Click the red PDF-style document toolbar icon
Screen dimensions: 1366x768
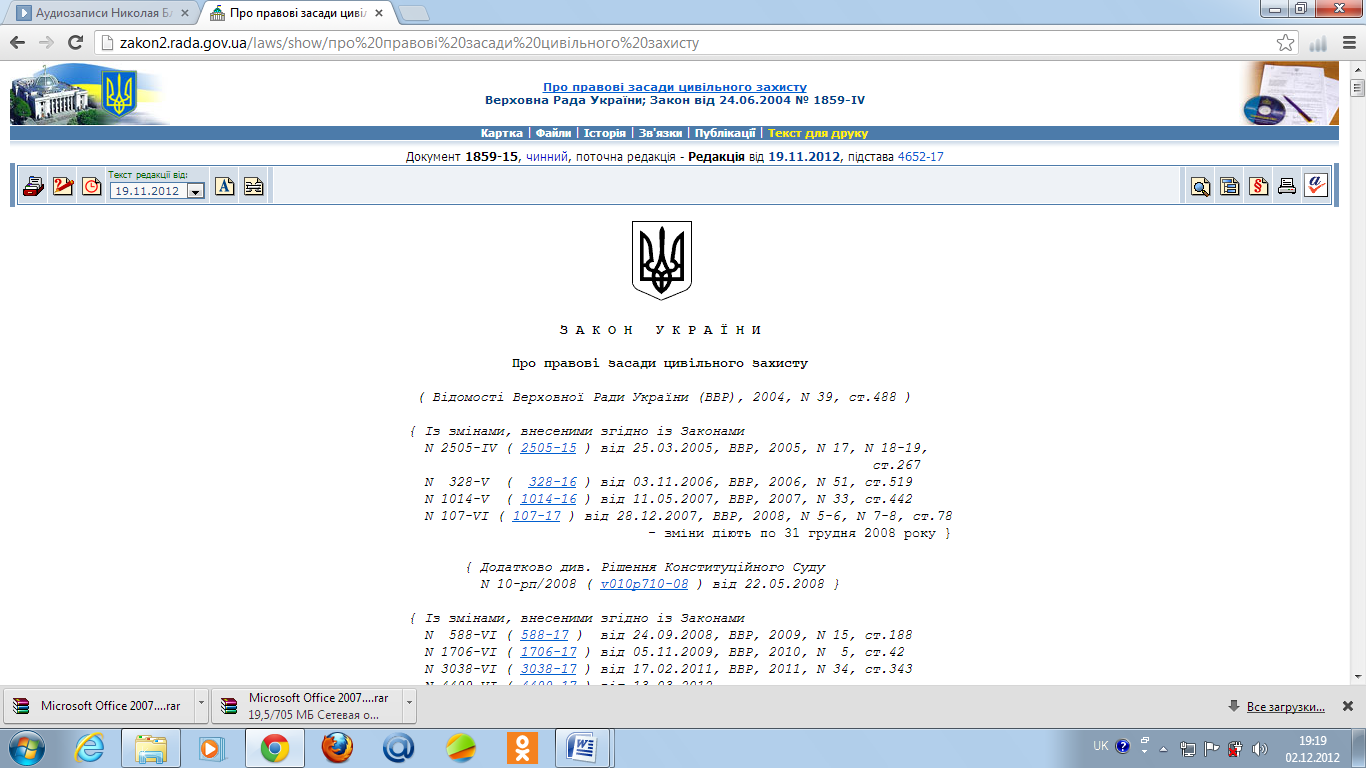[x=63, y=186]
